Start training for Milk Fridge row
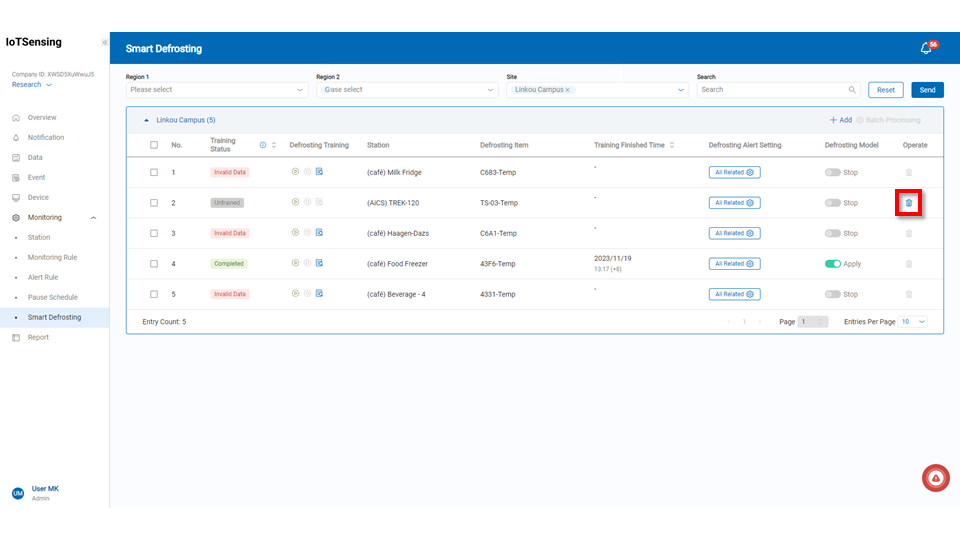 pyautogui.click(x=295, y=172)
